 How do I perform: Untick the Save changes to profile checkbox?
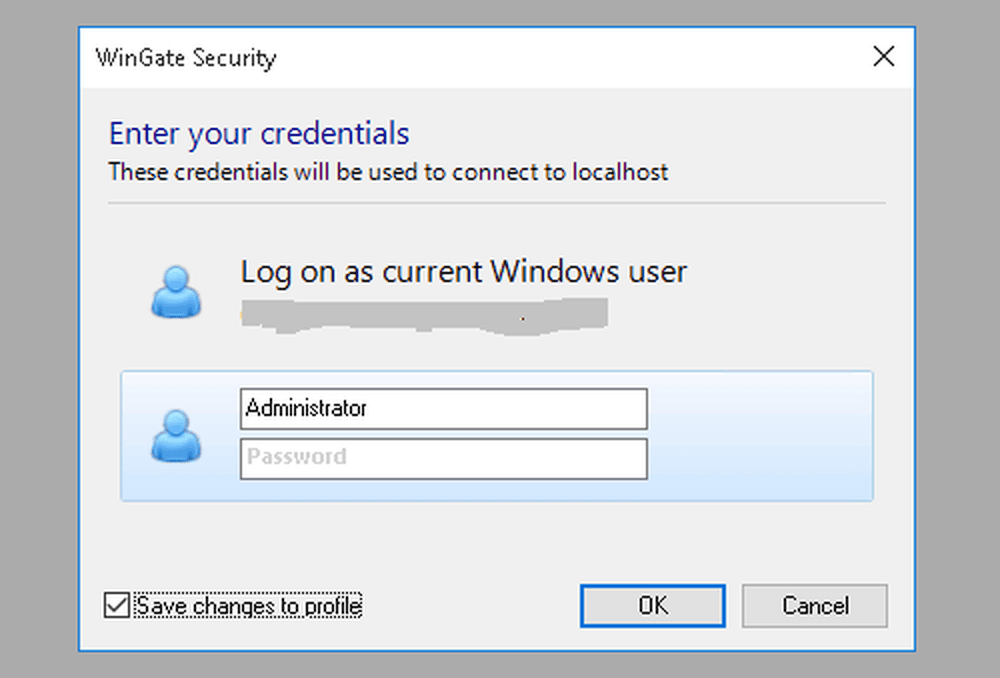(x=117, y=605)
